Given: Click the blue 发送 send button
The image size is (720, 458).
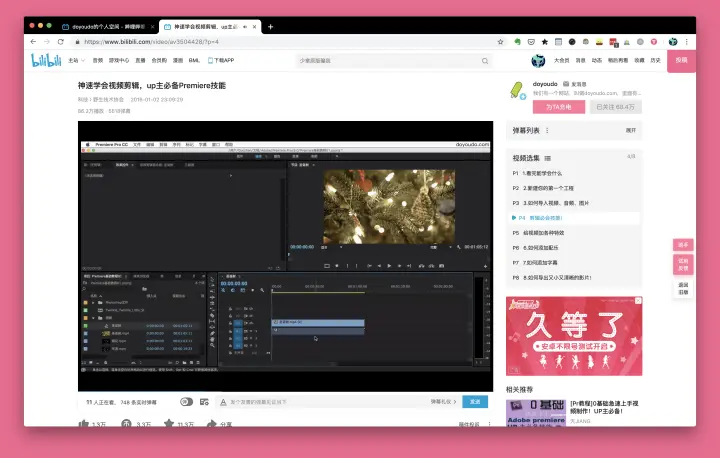Looking at the screenshot, I should pyautogui.click(x=475, y=402).
